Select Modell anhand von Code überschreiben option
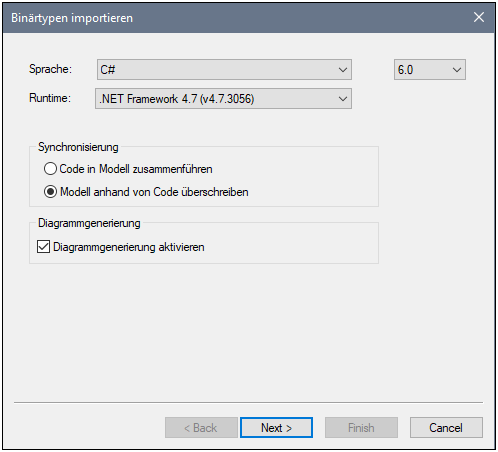 (50, 192)
